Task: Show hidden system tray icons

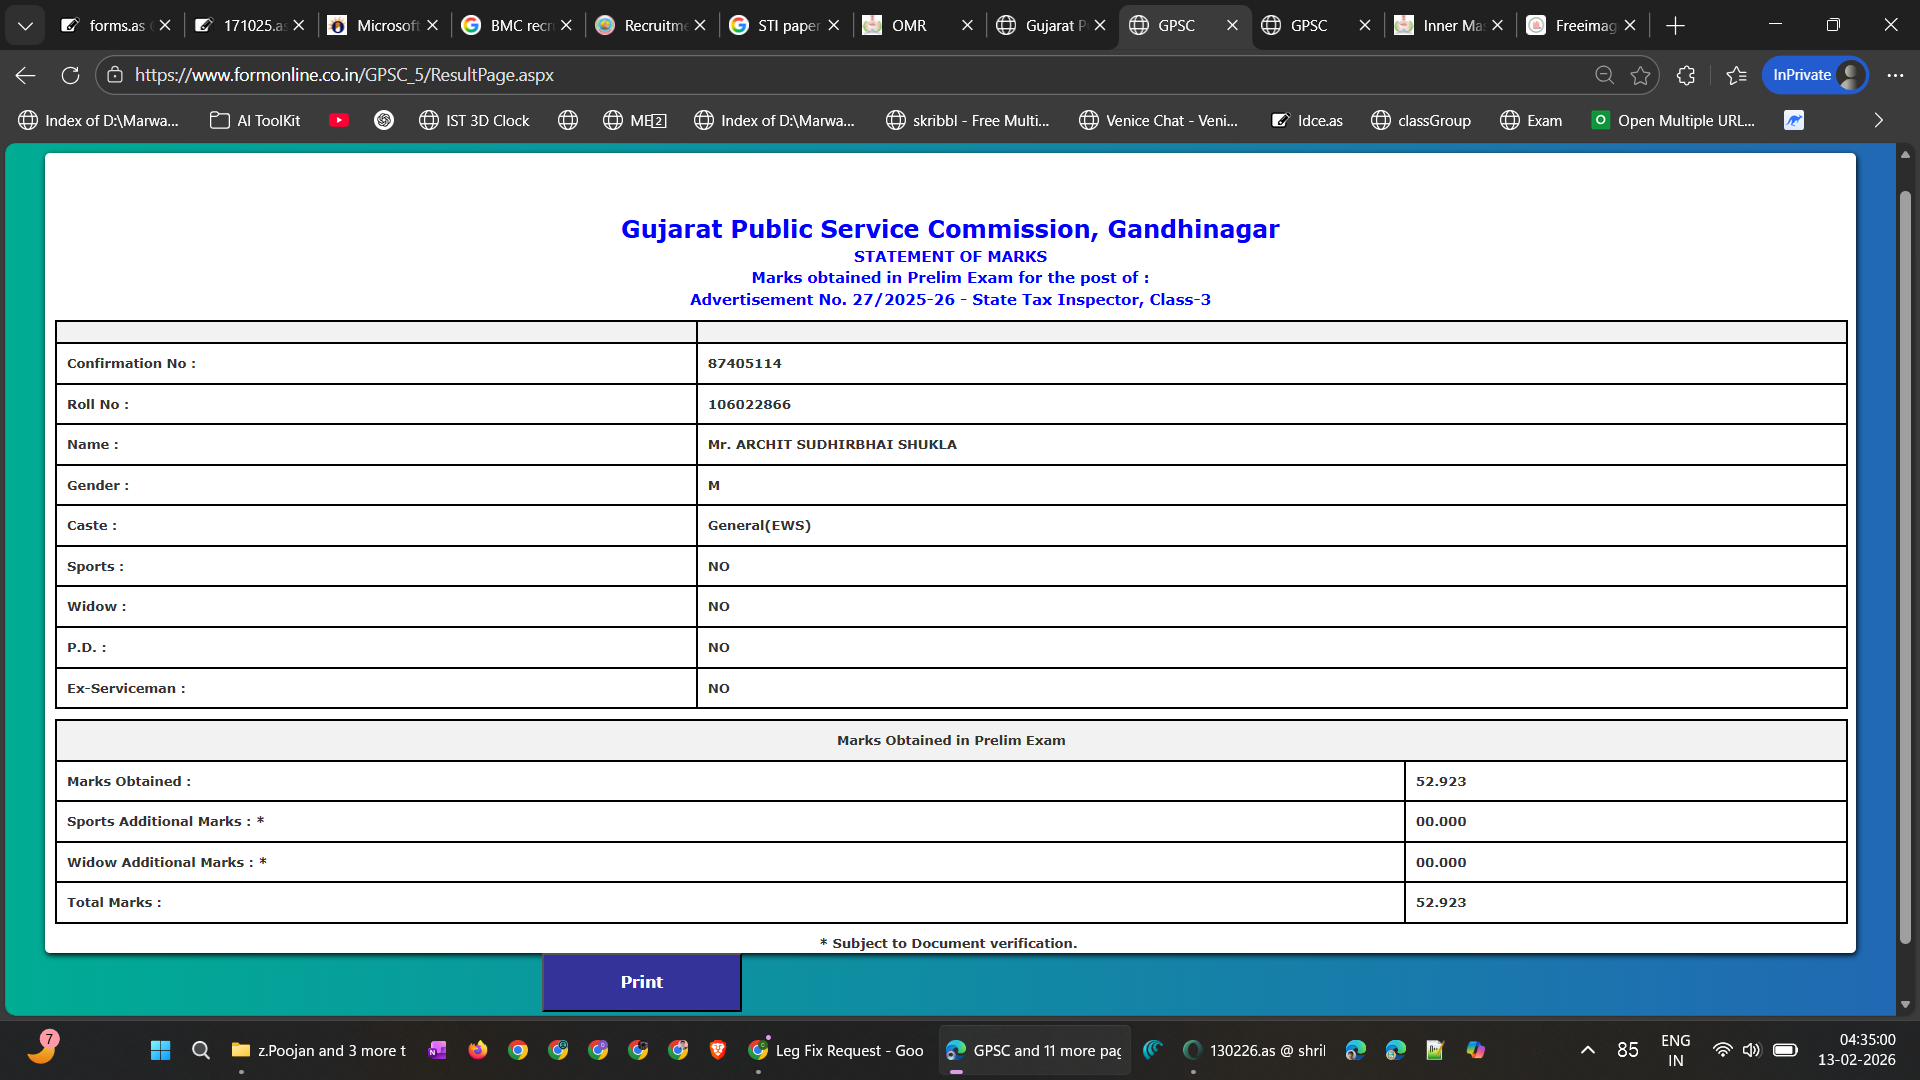Action: tap(1587, 1050)
